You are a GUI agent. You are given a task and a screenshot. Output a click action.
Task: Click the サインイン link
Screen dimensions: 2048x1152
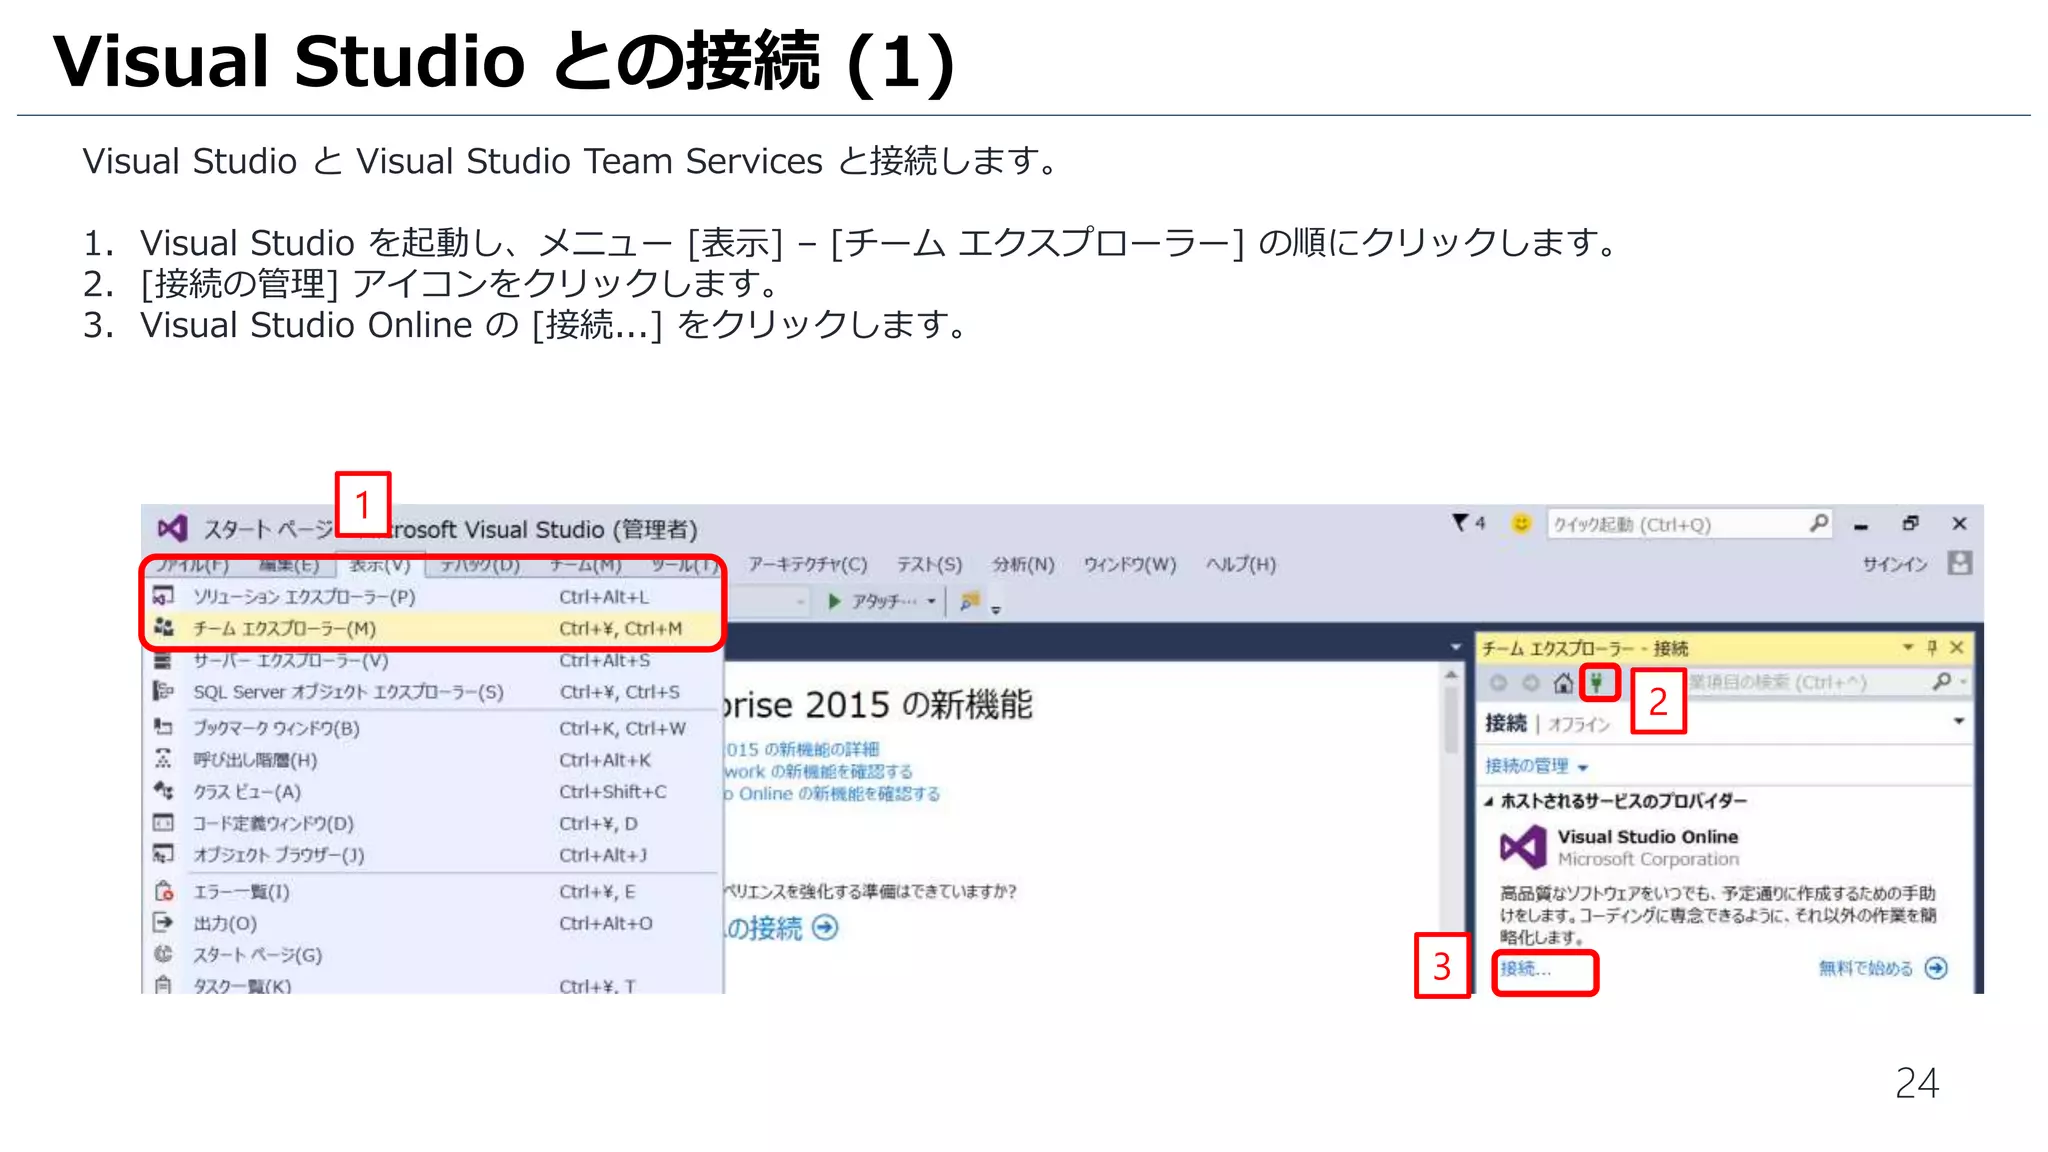(1895, 564)
